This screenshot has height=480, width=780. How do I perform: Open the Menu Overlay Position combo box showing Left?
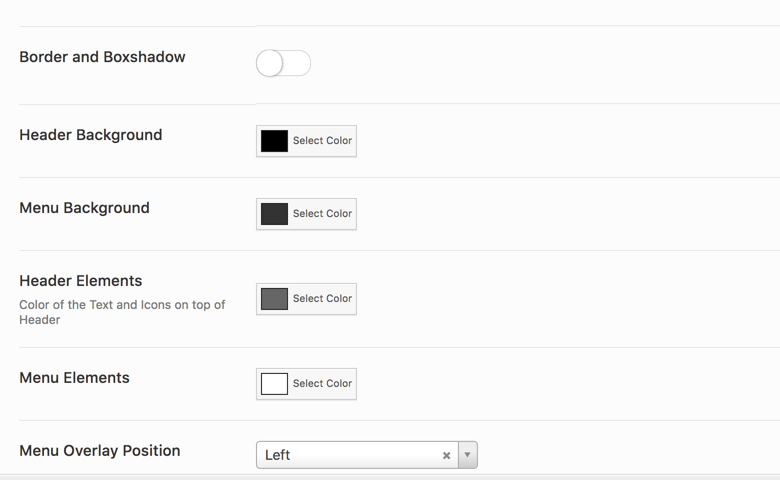pyautogui.click(x=367, y=455)
